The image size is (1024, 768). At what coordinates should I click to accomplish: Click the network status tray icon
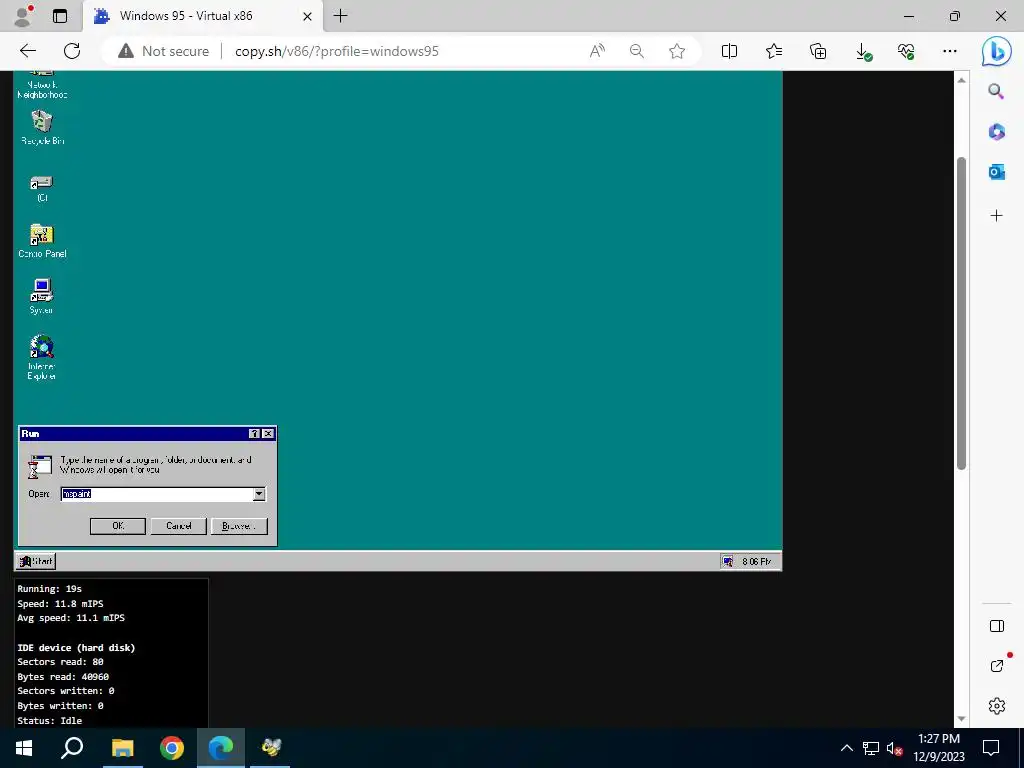coord(871,748)
